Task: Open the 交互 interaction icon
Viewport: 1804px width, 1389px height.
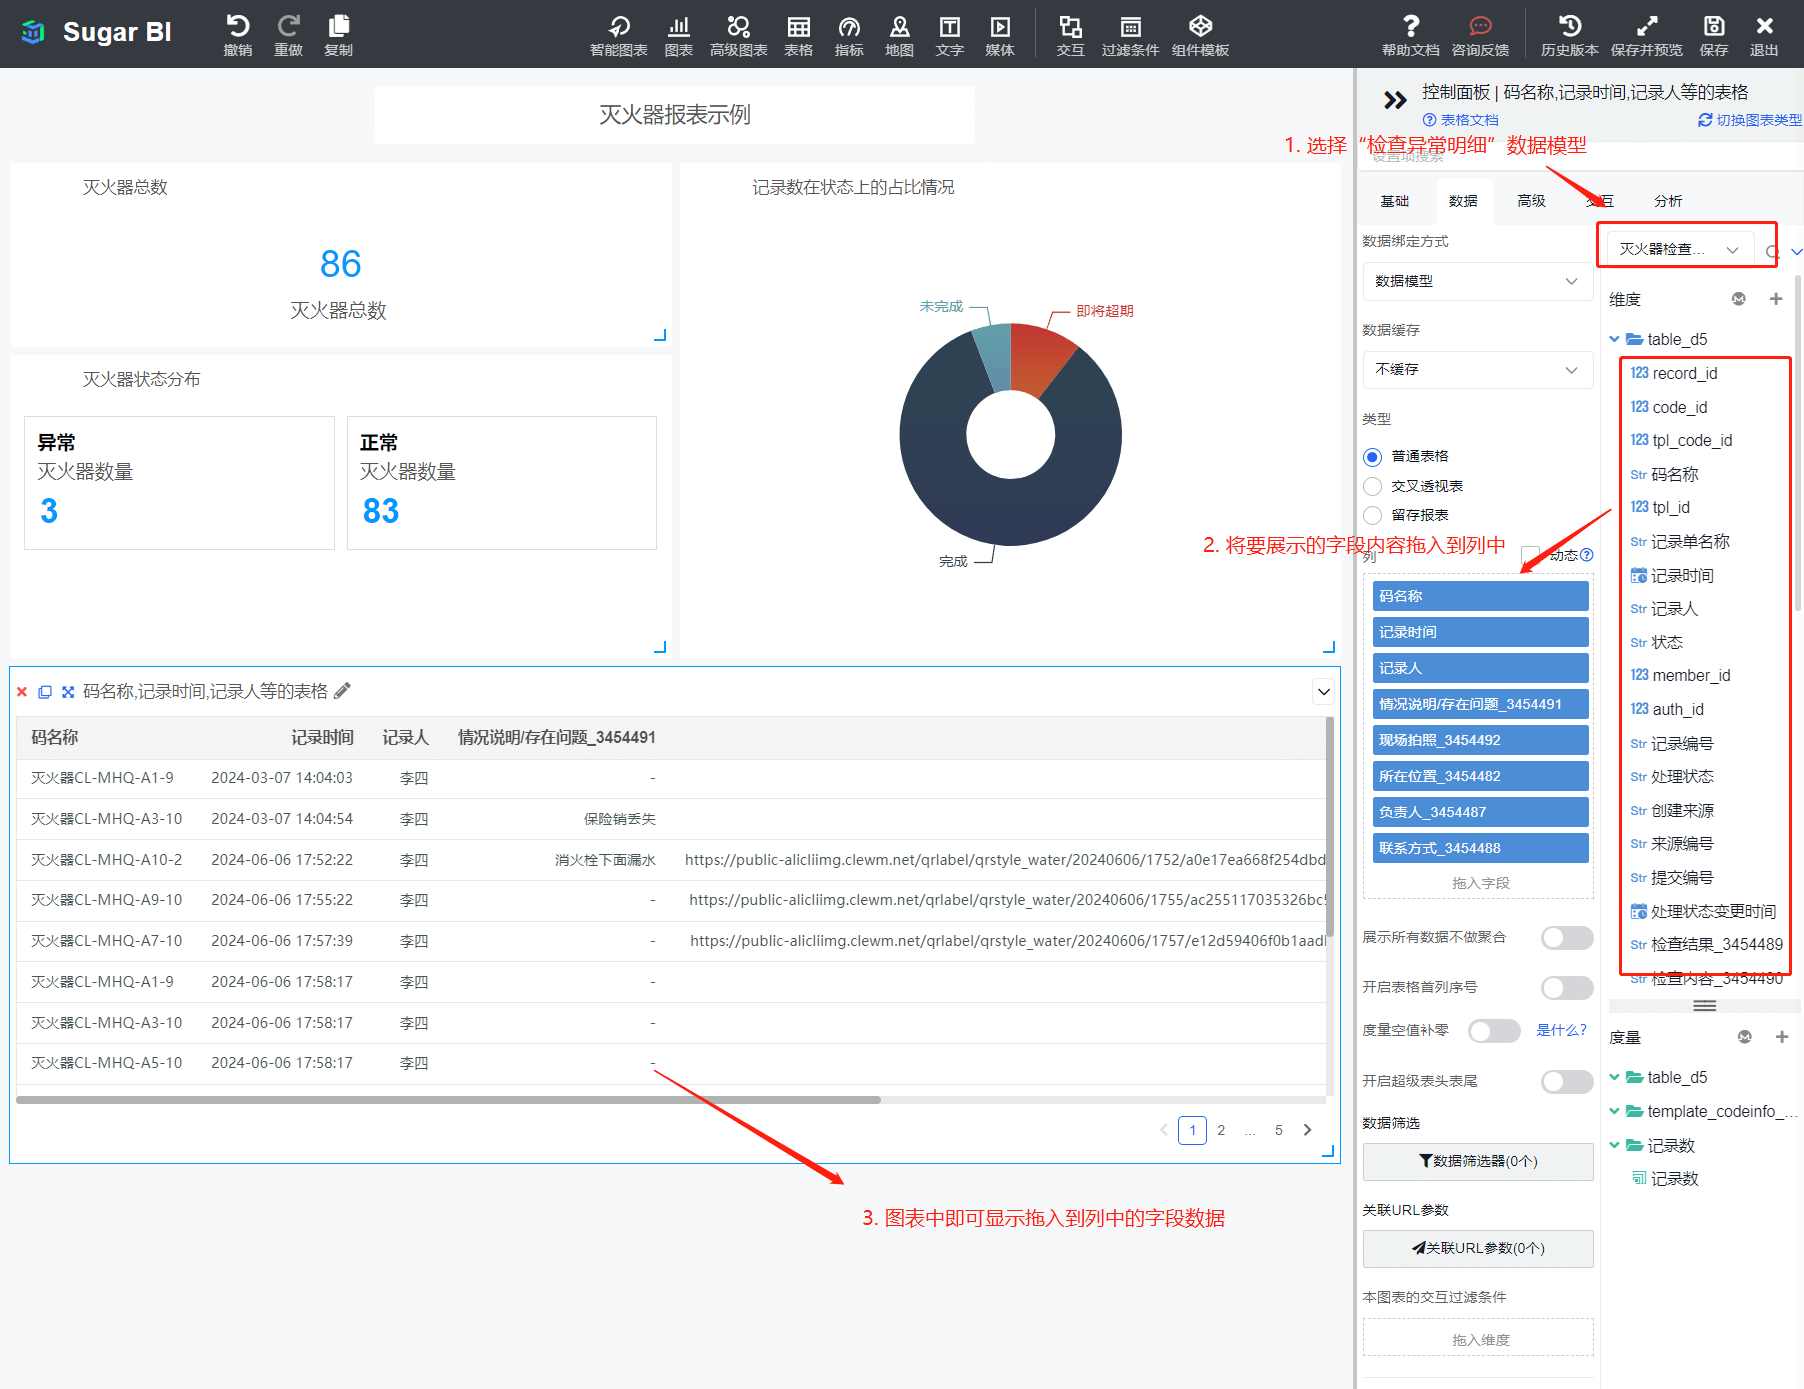Action: (x=1070, y=26)
